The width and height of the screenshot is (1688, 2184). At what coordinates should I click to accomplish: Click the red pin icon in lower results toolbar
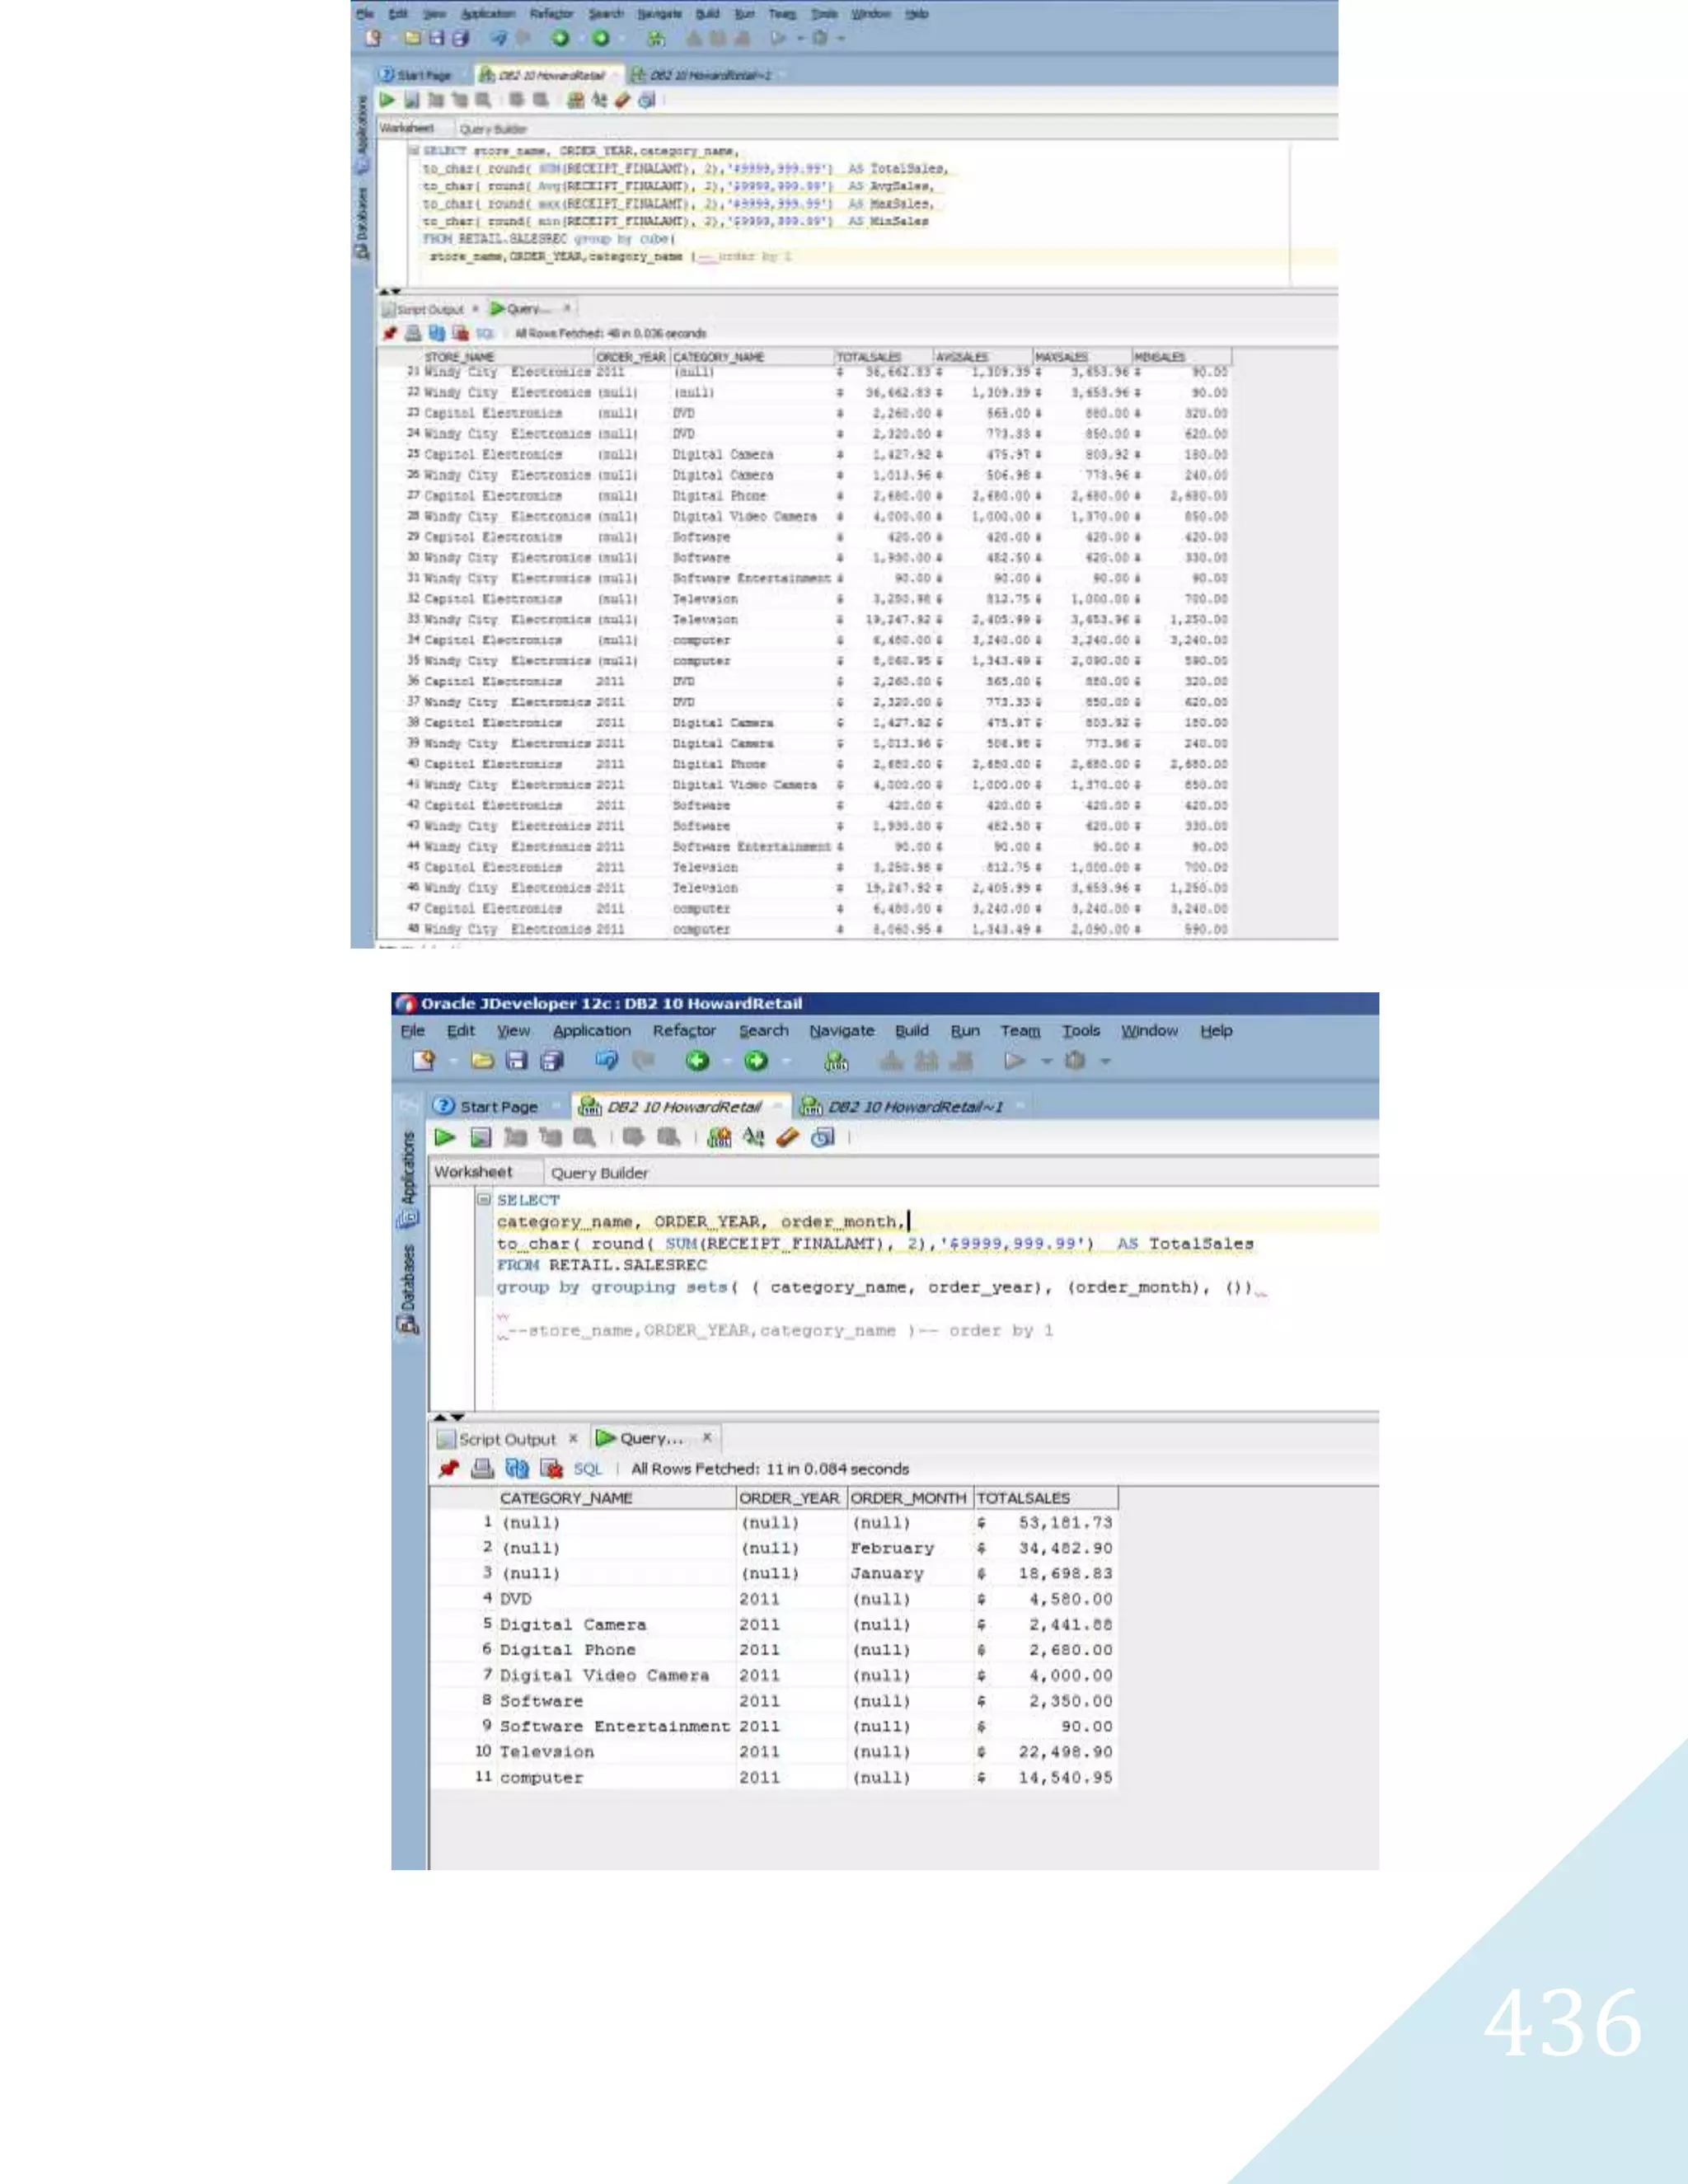[448, 1468]
